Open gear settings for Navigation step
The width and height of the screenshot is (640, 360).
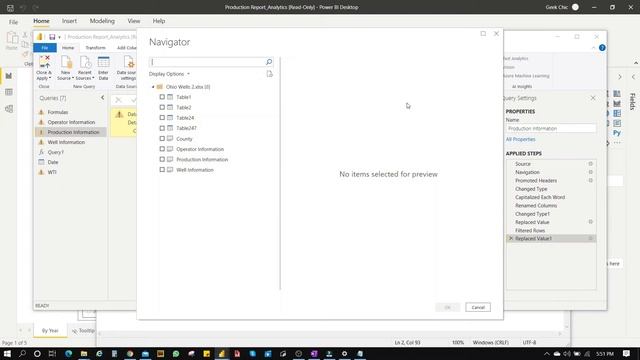[x=591, y=172]
